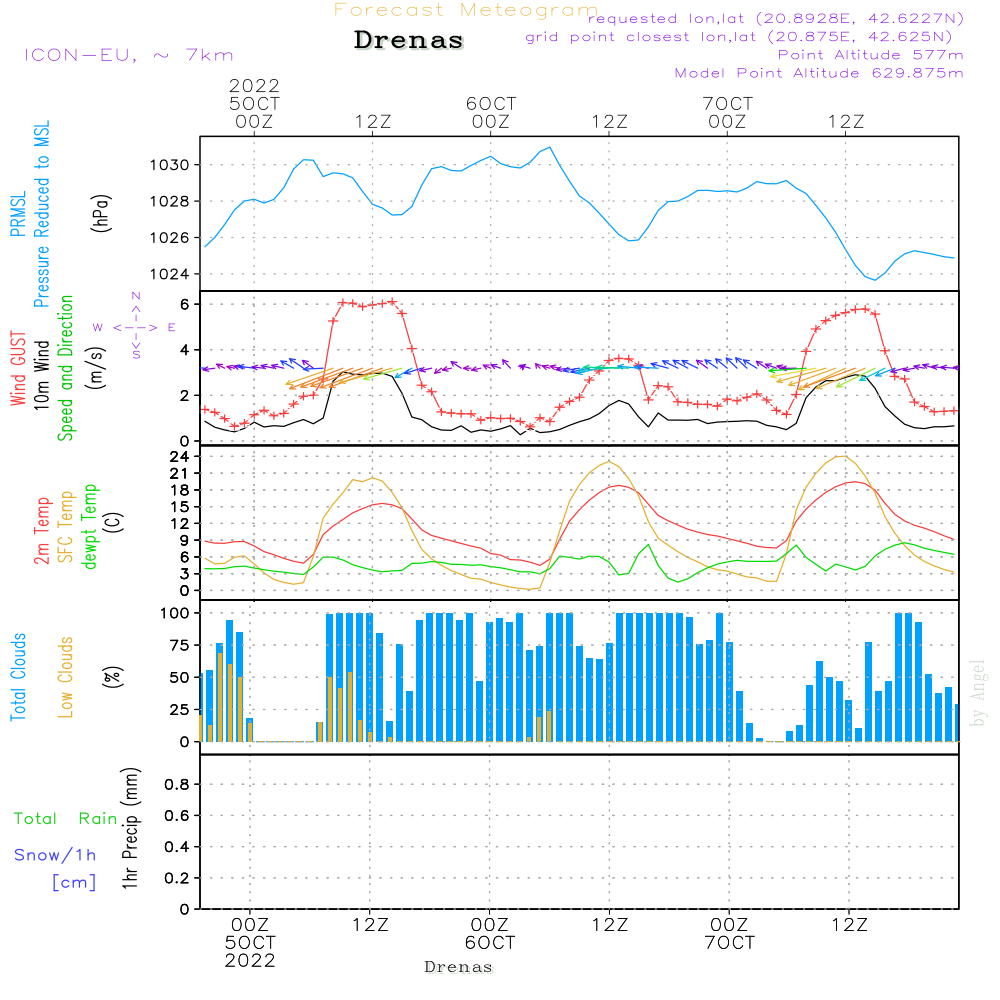Click the wind direction compass rose
The width and height of the screenshot is (1000, 1000).
(x=135, y=327)
